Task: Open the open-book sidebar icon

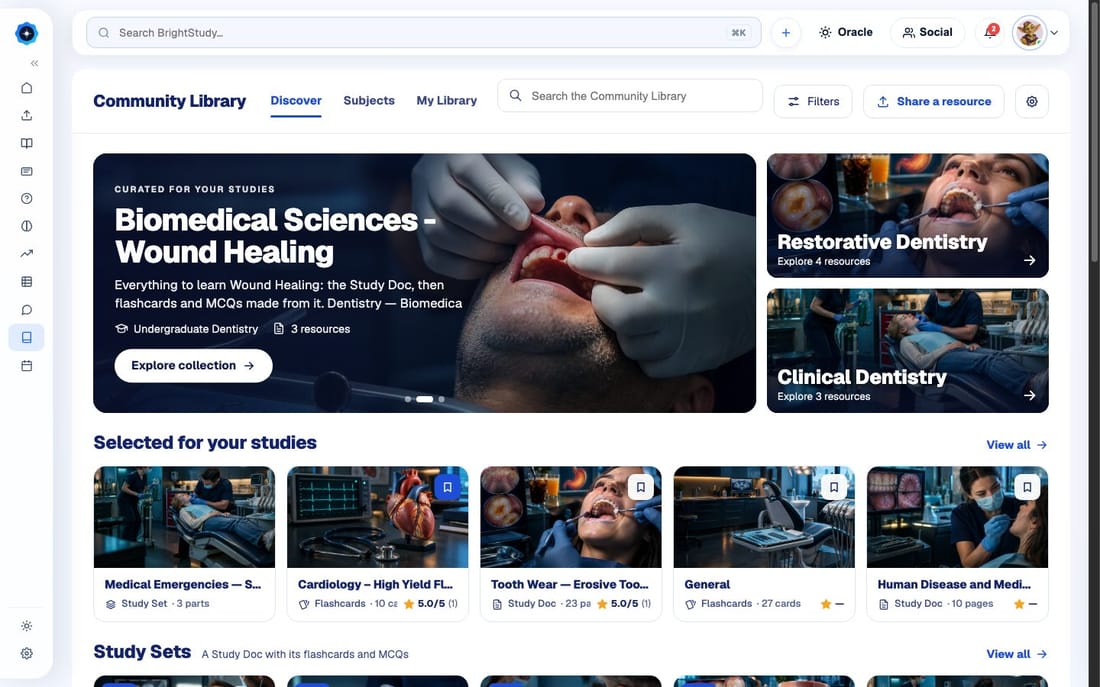Action: pos(27,143)
